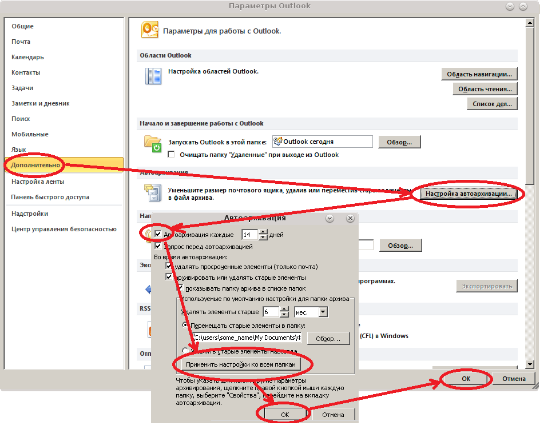Image resolution: width=540 pixels, height=424 pixels.
Task: Click 'Область навигации...' button
Action: pyautogui.click(x=479, y=74)
